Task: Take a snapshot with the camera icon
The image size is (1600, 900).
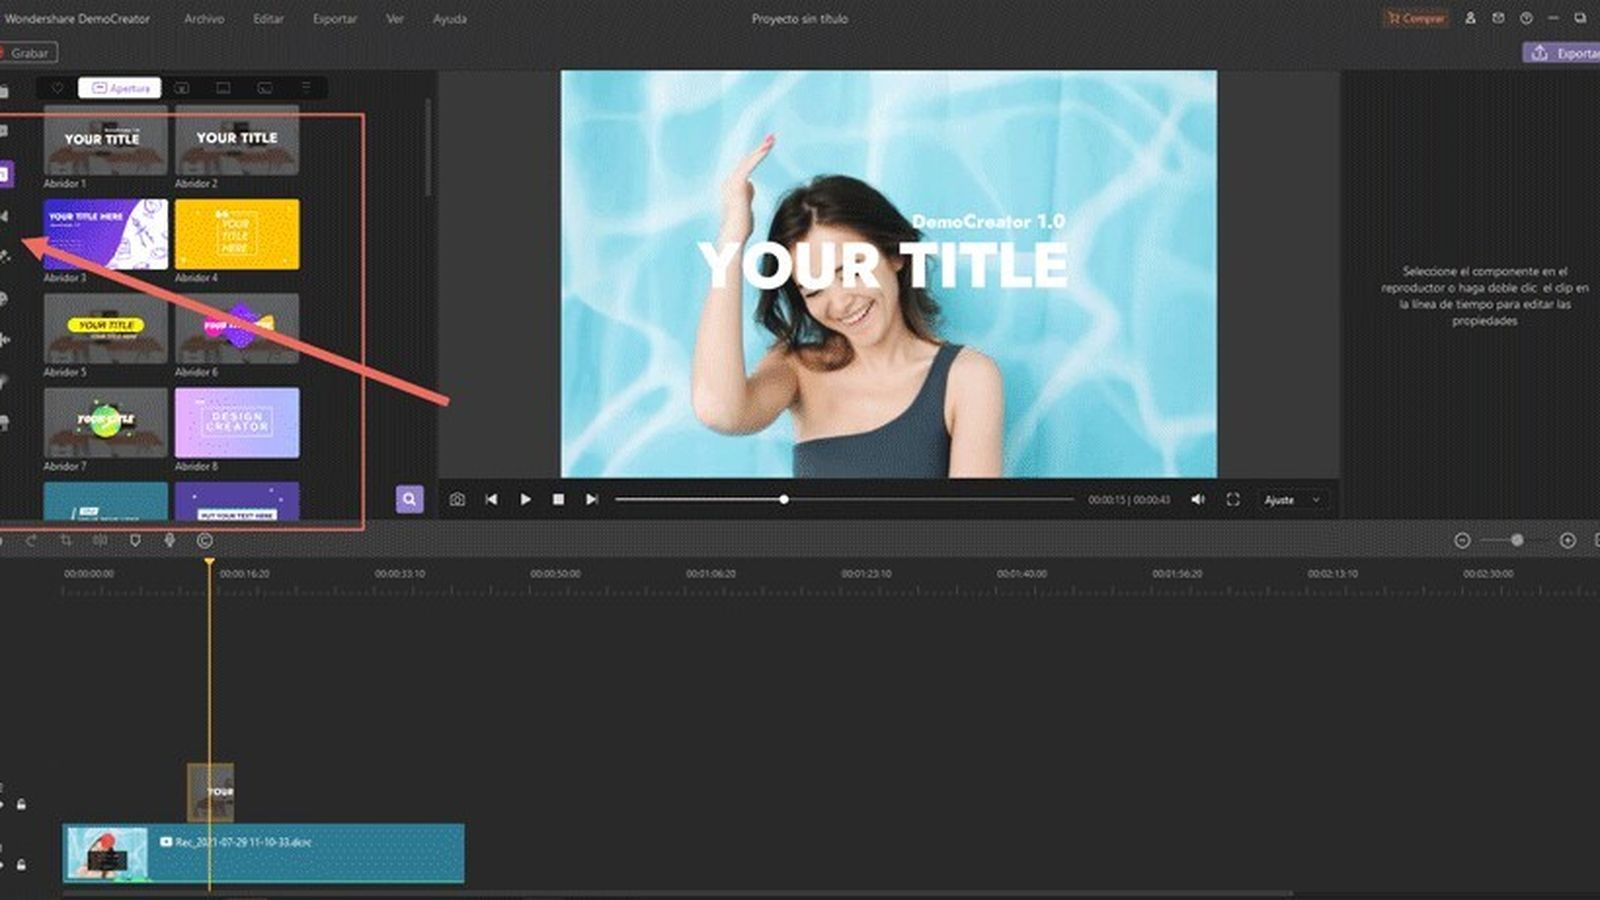Action: pos(455,499)
